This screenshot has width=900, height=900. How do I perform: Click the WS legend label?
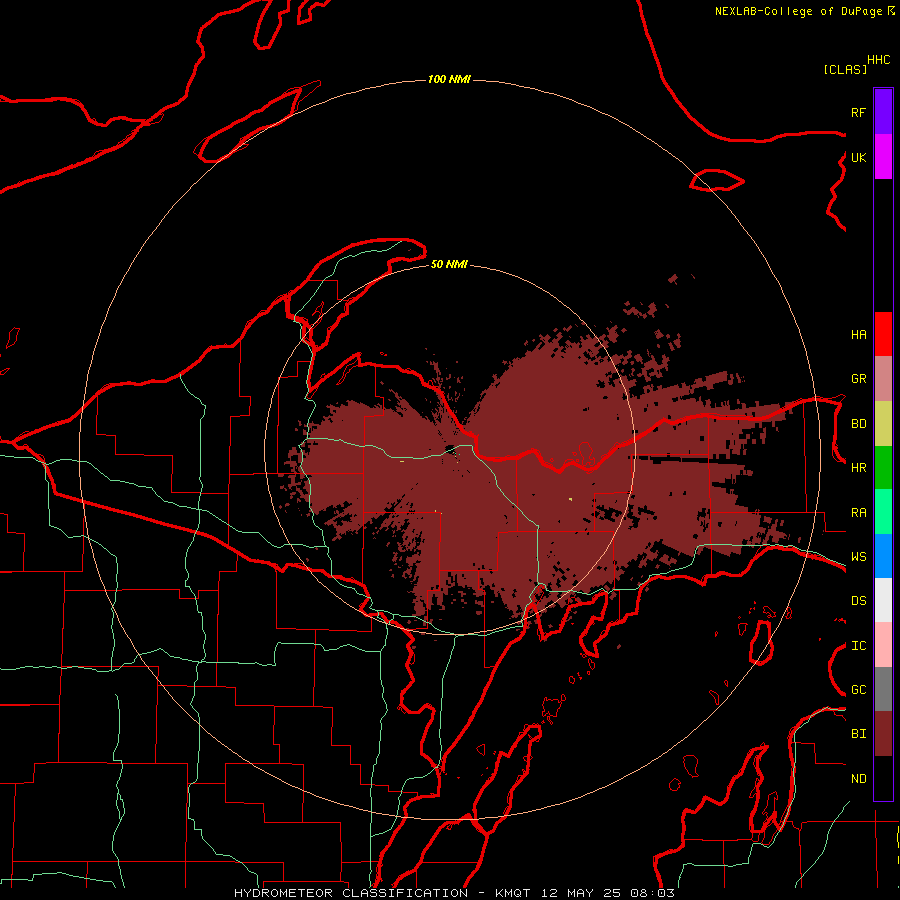click(858, 557)
